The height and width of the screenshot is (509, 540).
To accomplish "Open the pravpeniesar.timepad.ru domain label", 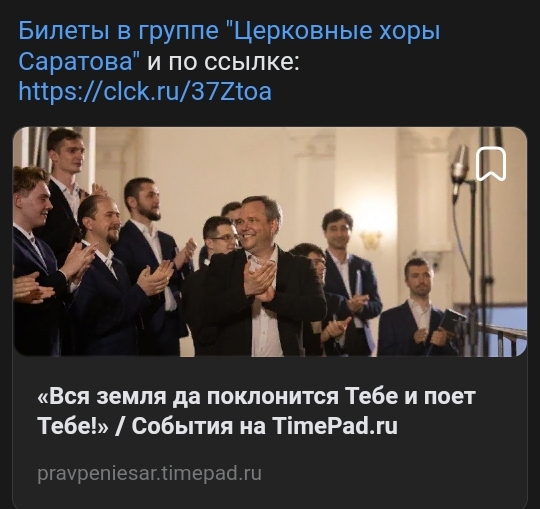I will pyautogui.click(x=149, y=473).
